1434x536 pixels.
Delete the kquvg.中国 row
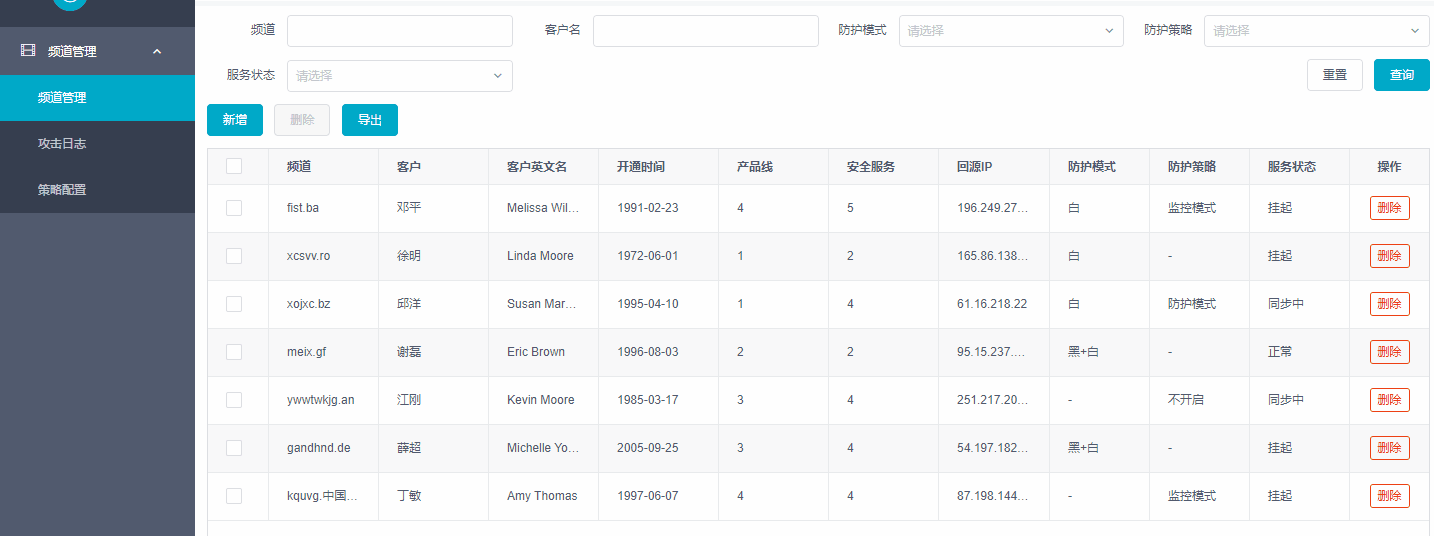1390,496
